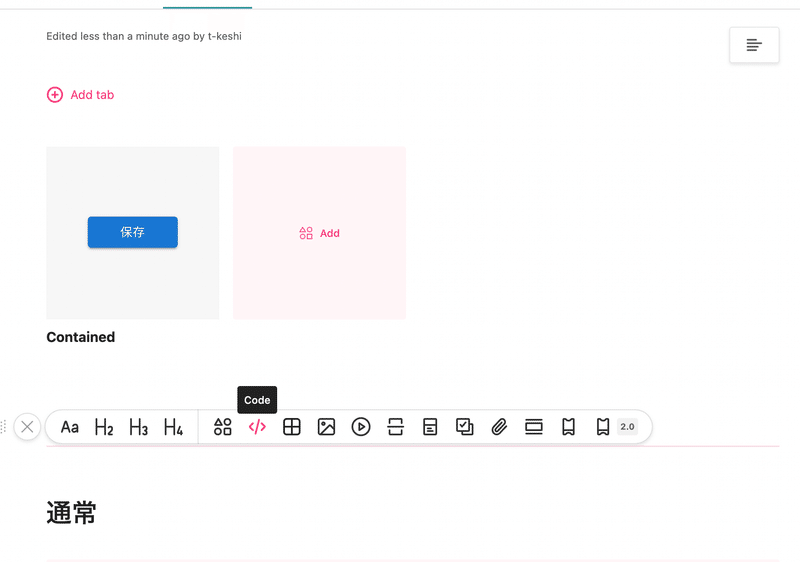Insert a do/don't checklist block

click(x=465, y=427)
